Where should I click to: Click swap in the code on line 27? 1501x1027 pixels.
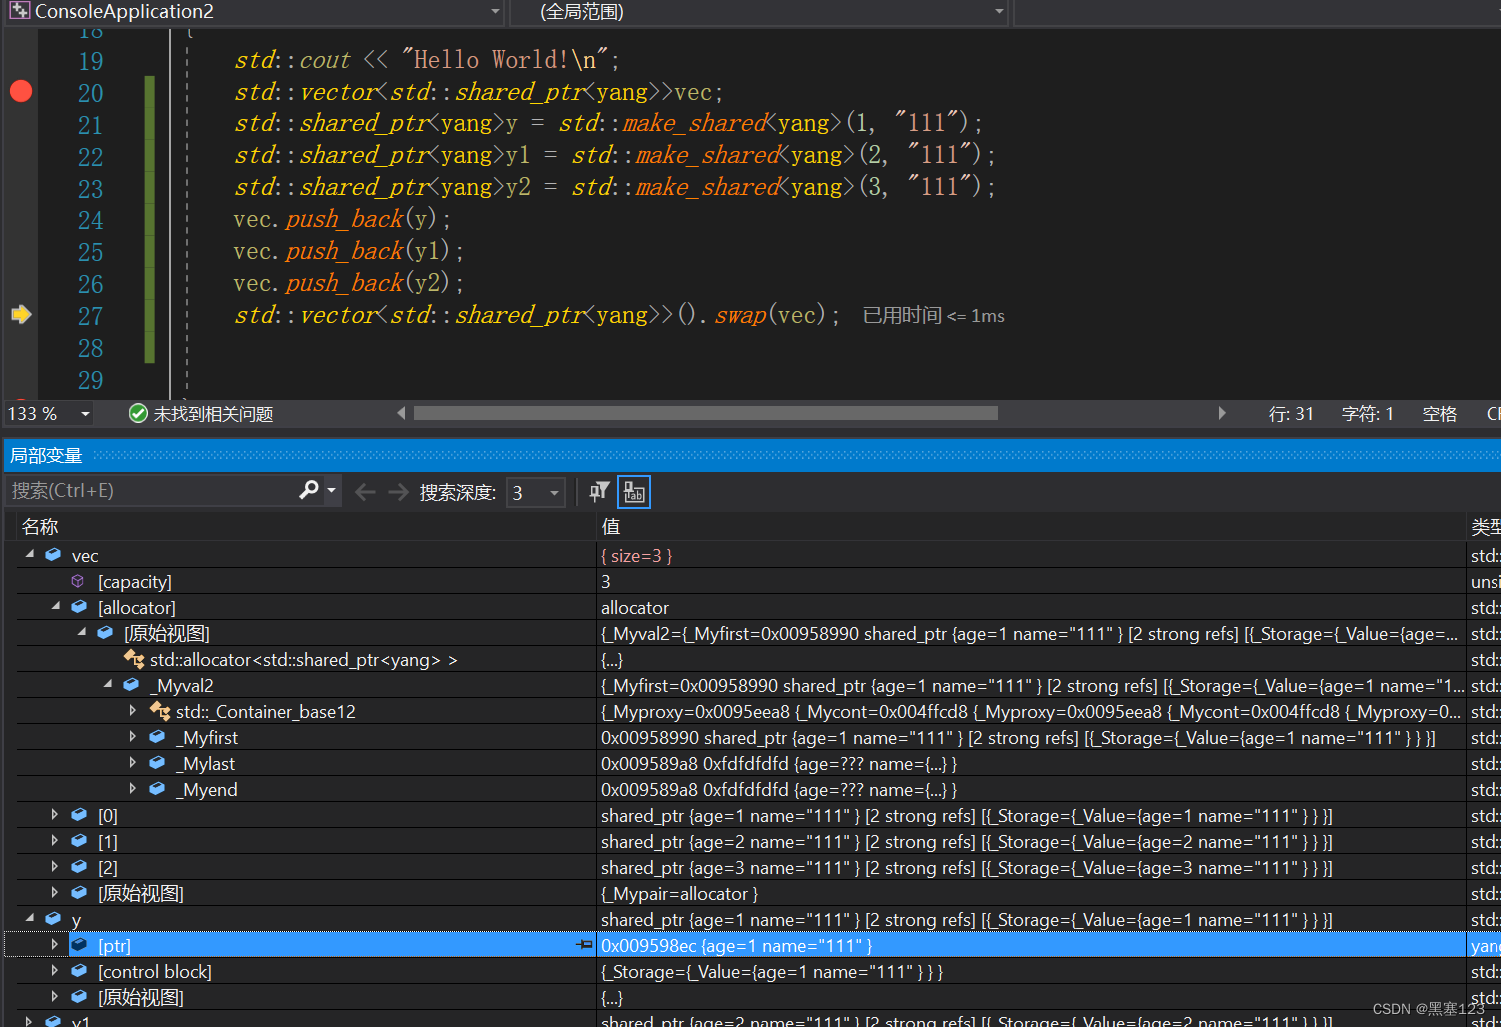(x=740, y=315)
